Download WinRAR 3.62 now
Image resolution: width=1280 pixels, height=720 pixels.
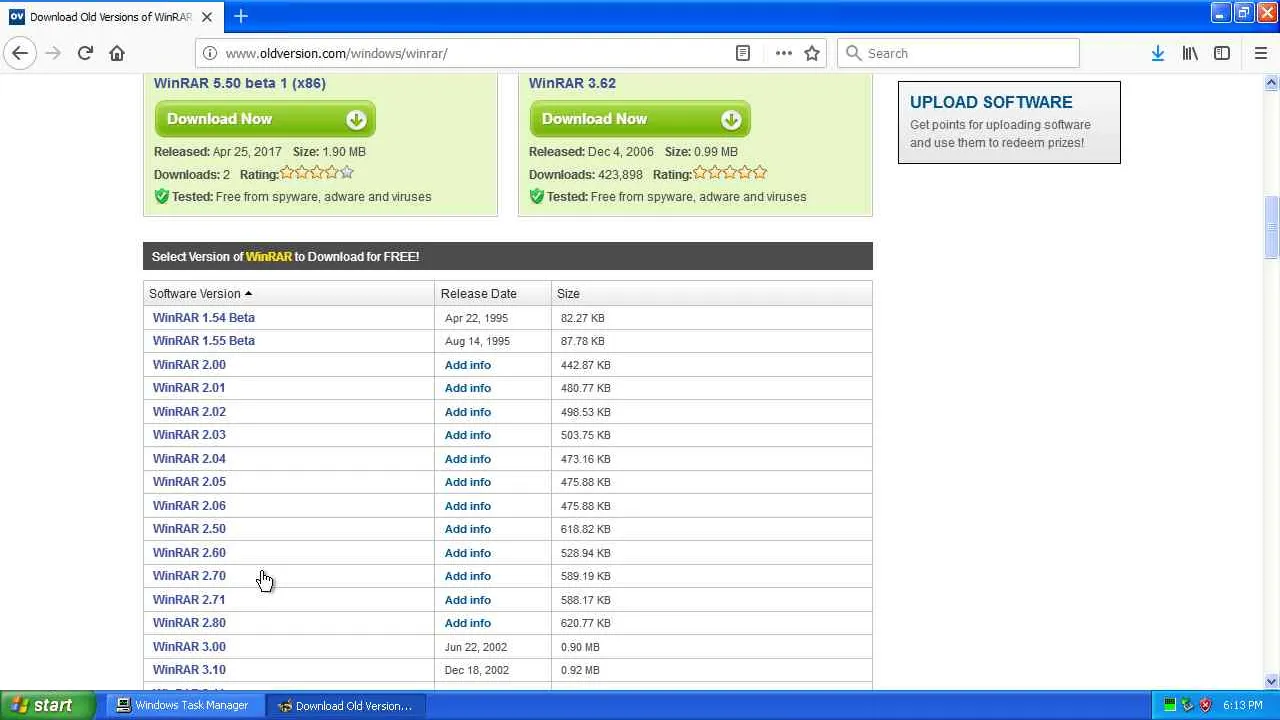[x=640, y=119]
